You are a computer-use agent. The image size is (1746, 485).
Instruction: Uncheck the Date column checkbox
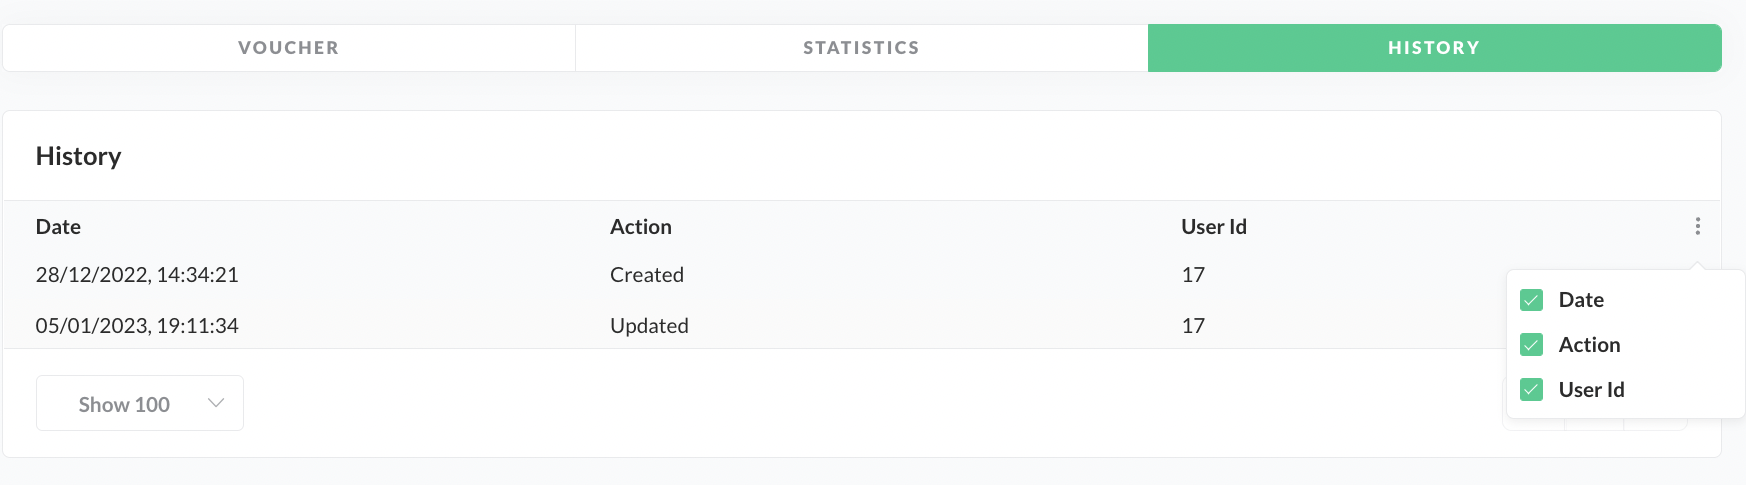click(1531, 300)
